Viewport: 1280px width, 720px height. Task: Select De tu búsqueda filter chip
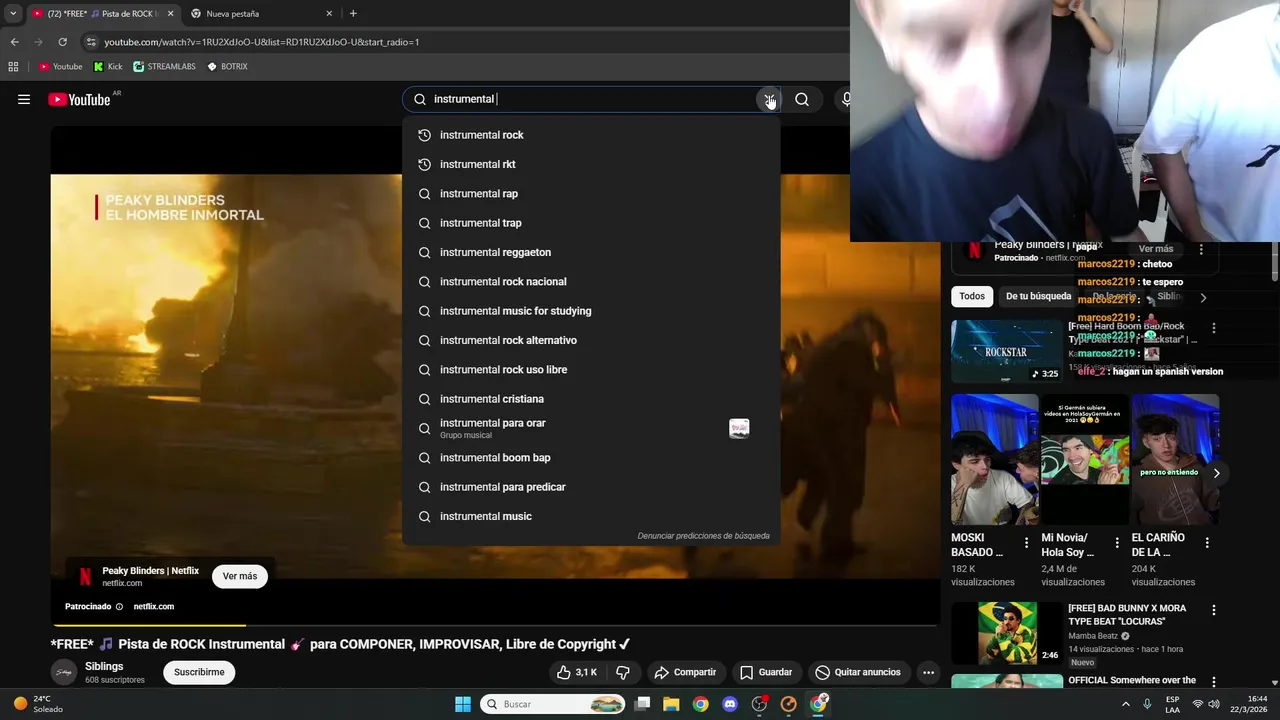click(x=1038, y=296)
